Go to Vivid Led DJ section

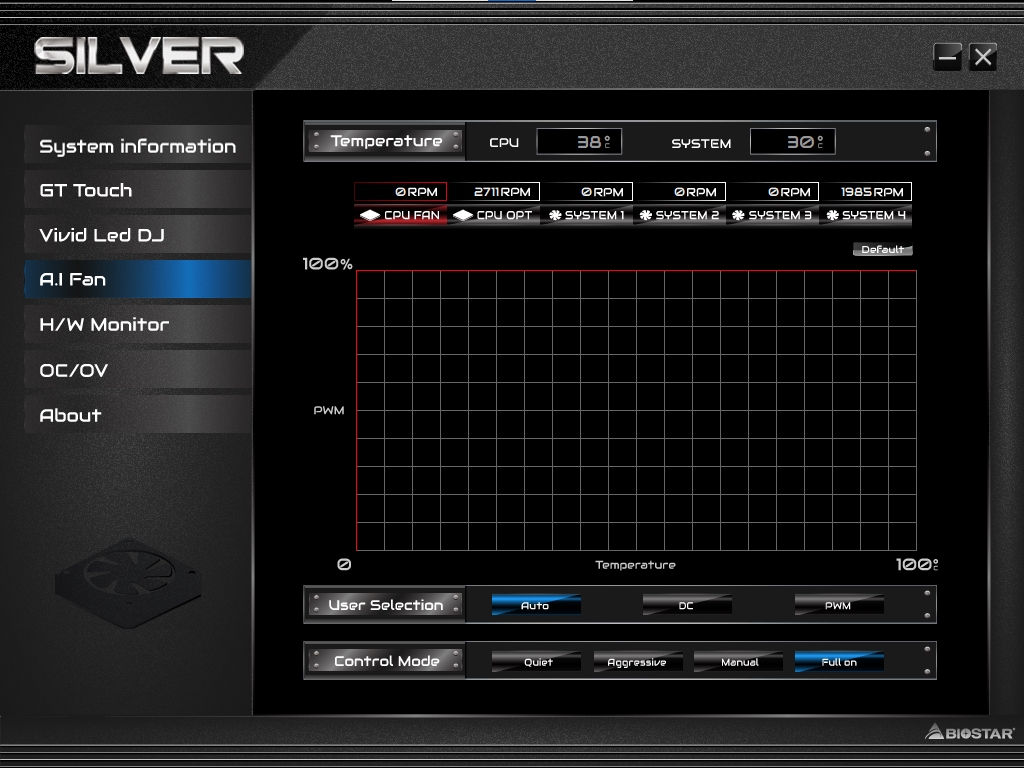138,234
